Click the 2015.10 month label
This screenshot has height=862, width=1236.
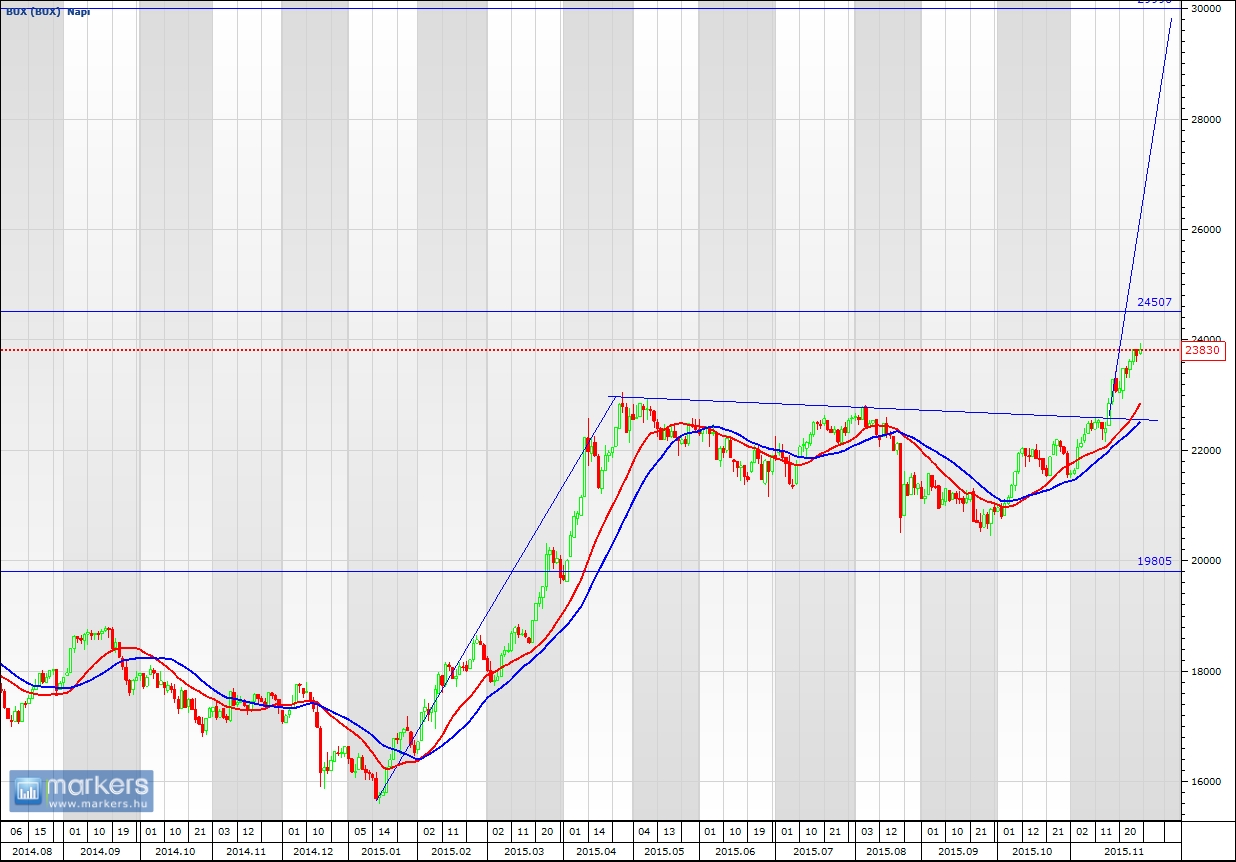point(1033,851)
